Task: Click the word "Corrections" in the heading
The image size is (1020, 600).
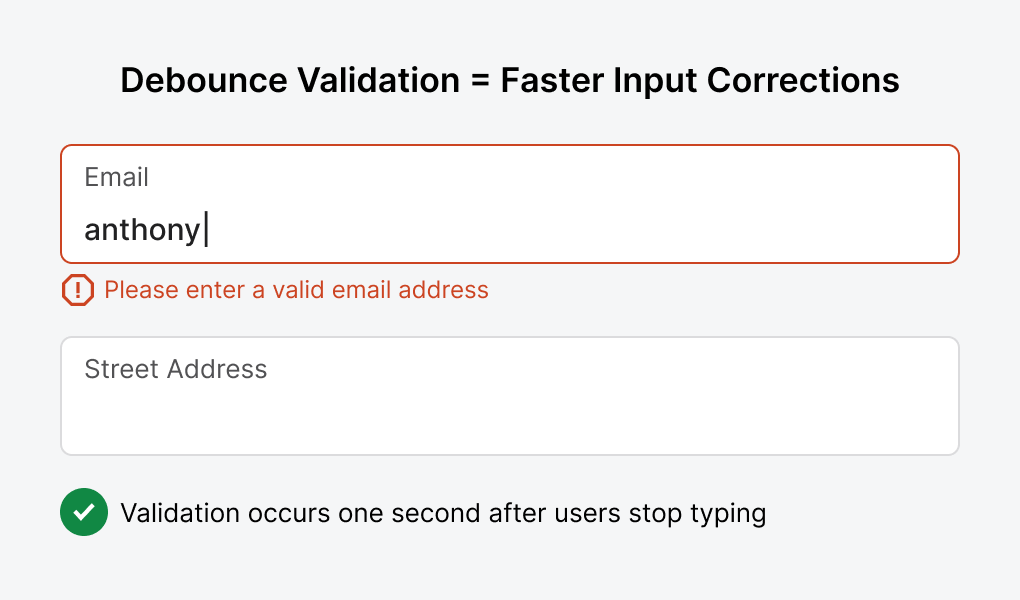Action: point(803,80)
